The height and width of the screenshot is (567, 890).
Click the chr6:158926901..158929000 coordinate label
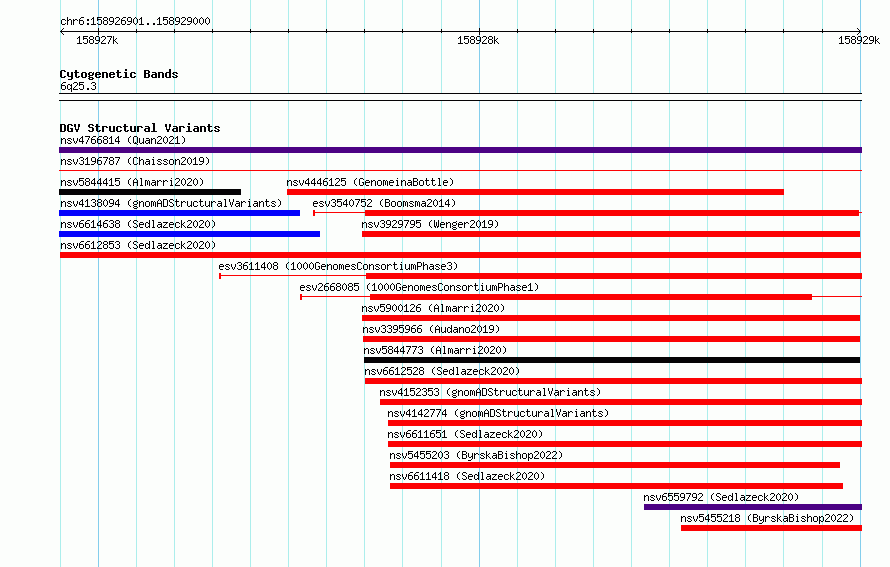(x=135, y=21)
